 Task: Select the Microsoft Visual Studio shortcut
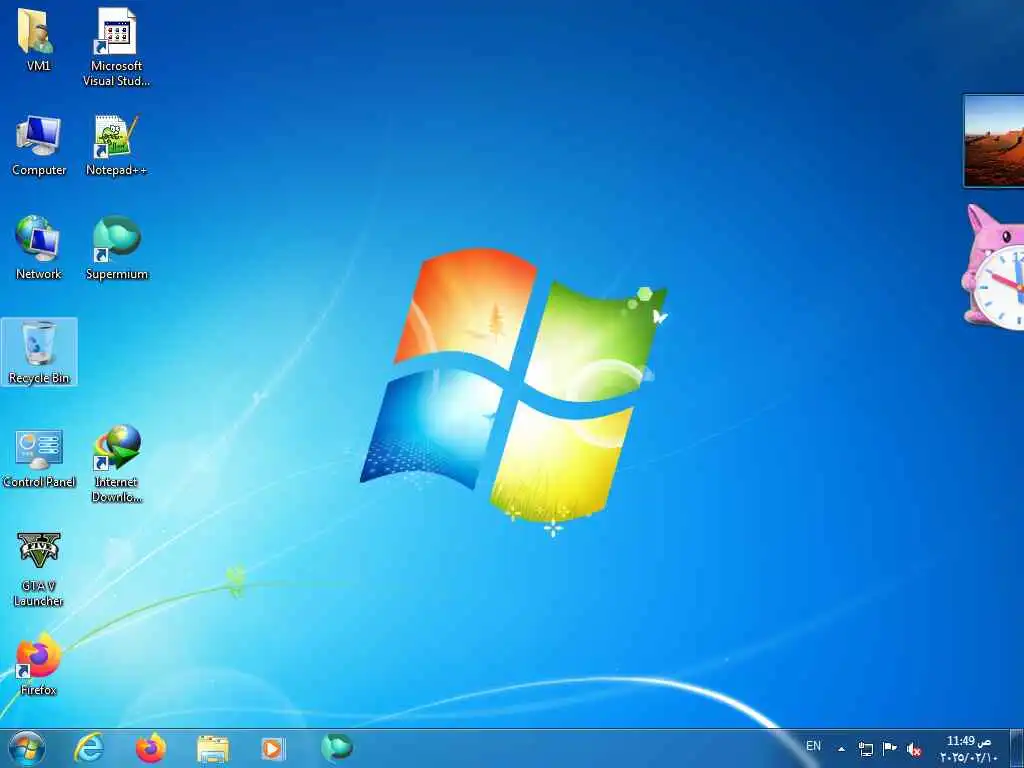click(x=116, y=47)
